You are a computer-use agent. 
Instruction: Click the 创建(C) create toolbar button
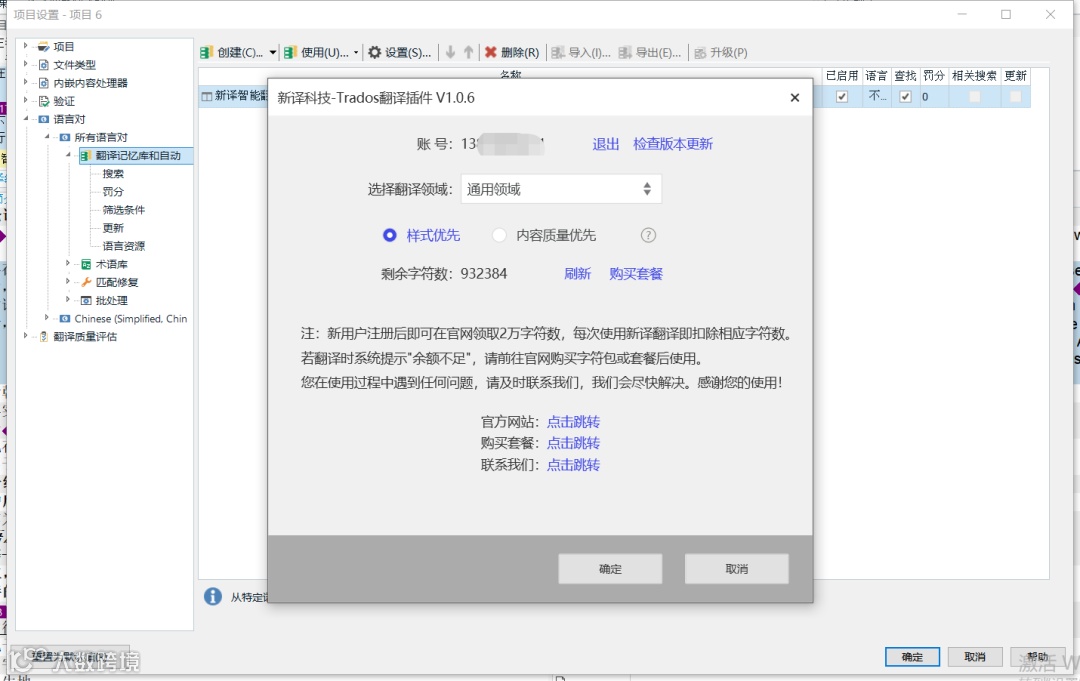coord(231,52)
